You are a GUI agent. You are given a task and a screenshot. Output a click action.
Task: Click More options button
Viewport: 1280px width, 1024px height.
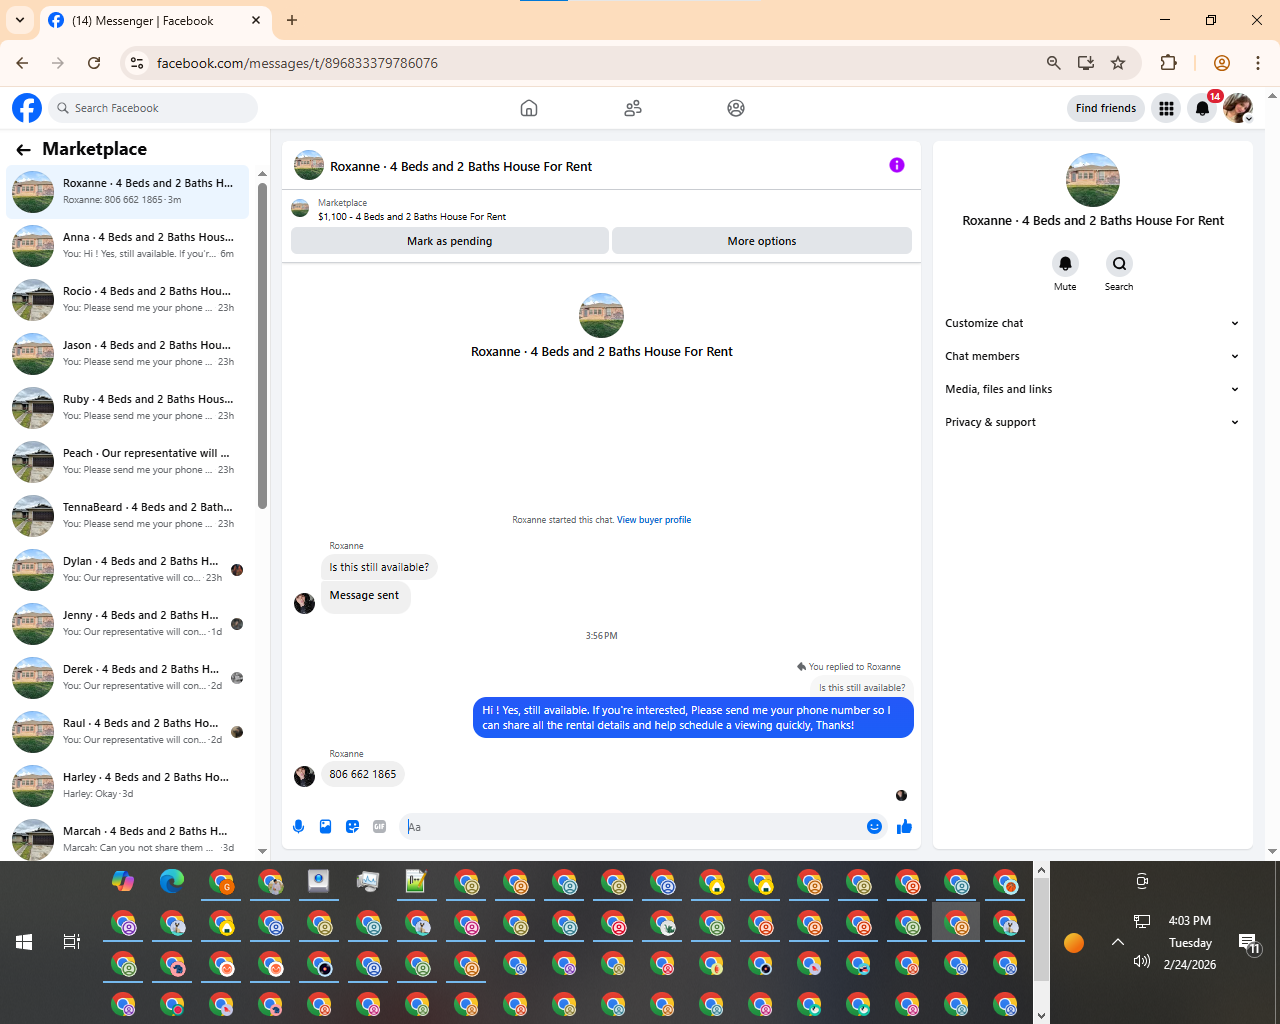pos(762,241)
